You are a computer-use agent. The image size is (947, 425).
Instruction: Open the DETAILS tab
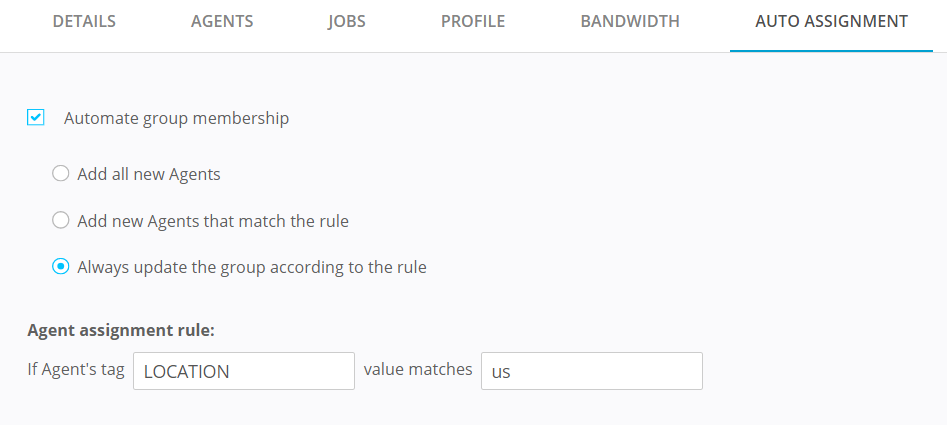click(84, 21)
